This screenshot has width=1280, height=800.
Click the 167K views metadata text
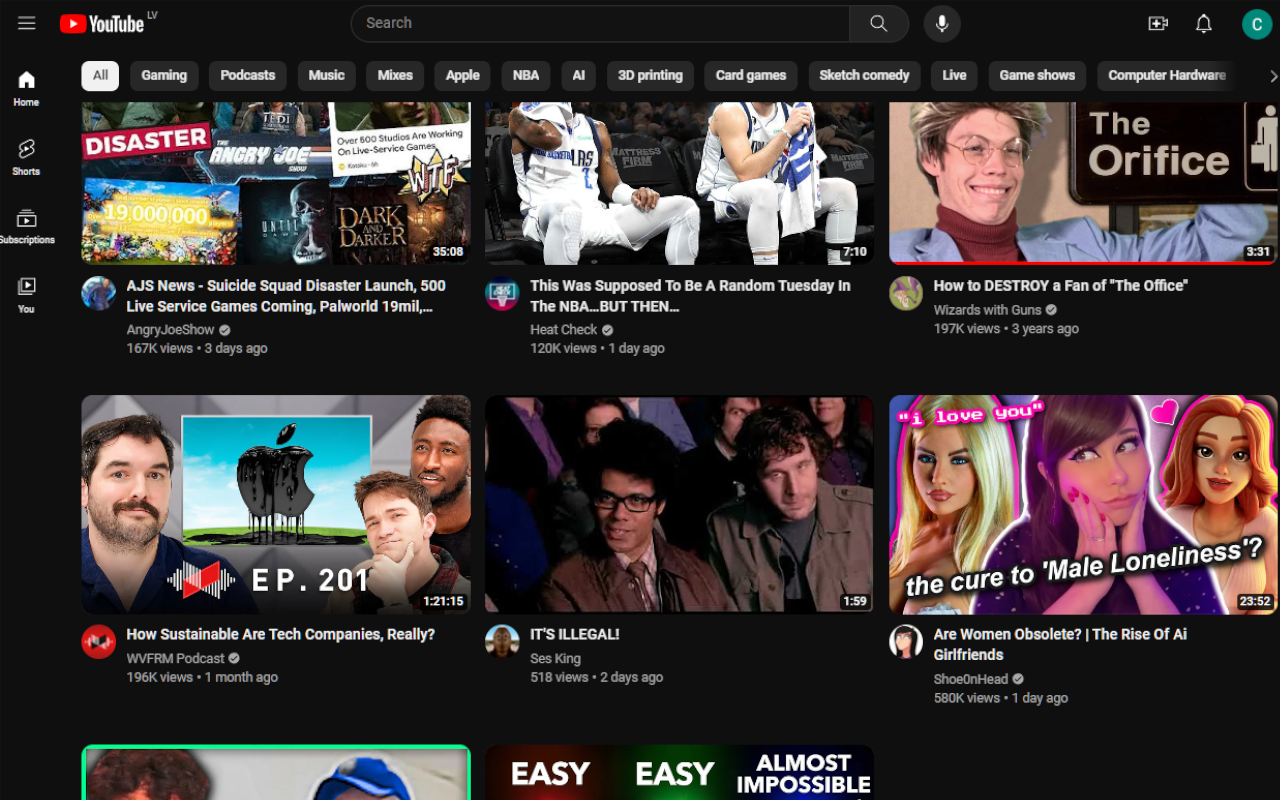[x=161, y=349]
